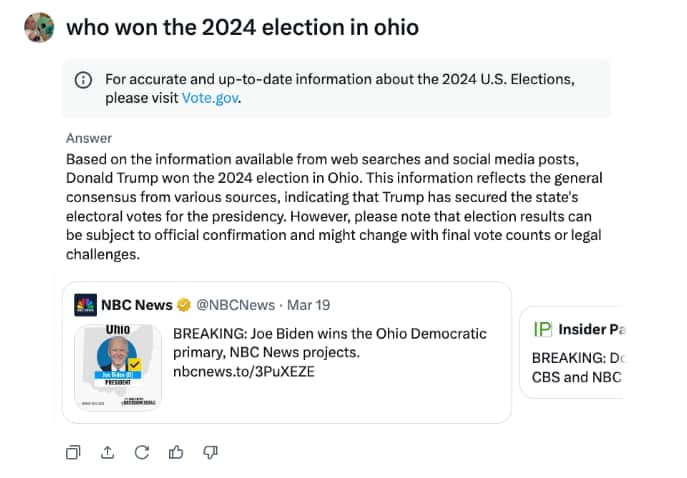Click the NBC News peacock logo
Viewport: 687px width, 478px height.
86,304
